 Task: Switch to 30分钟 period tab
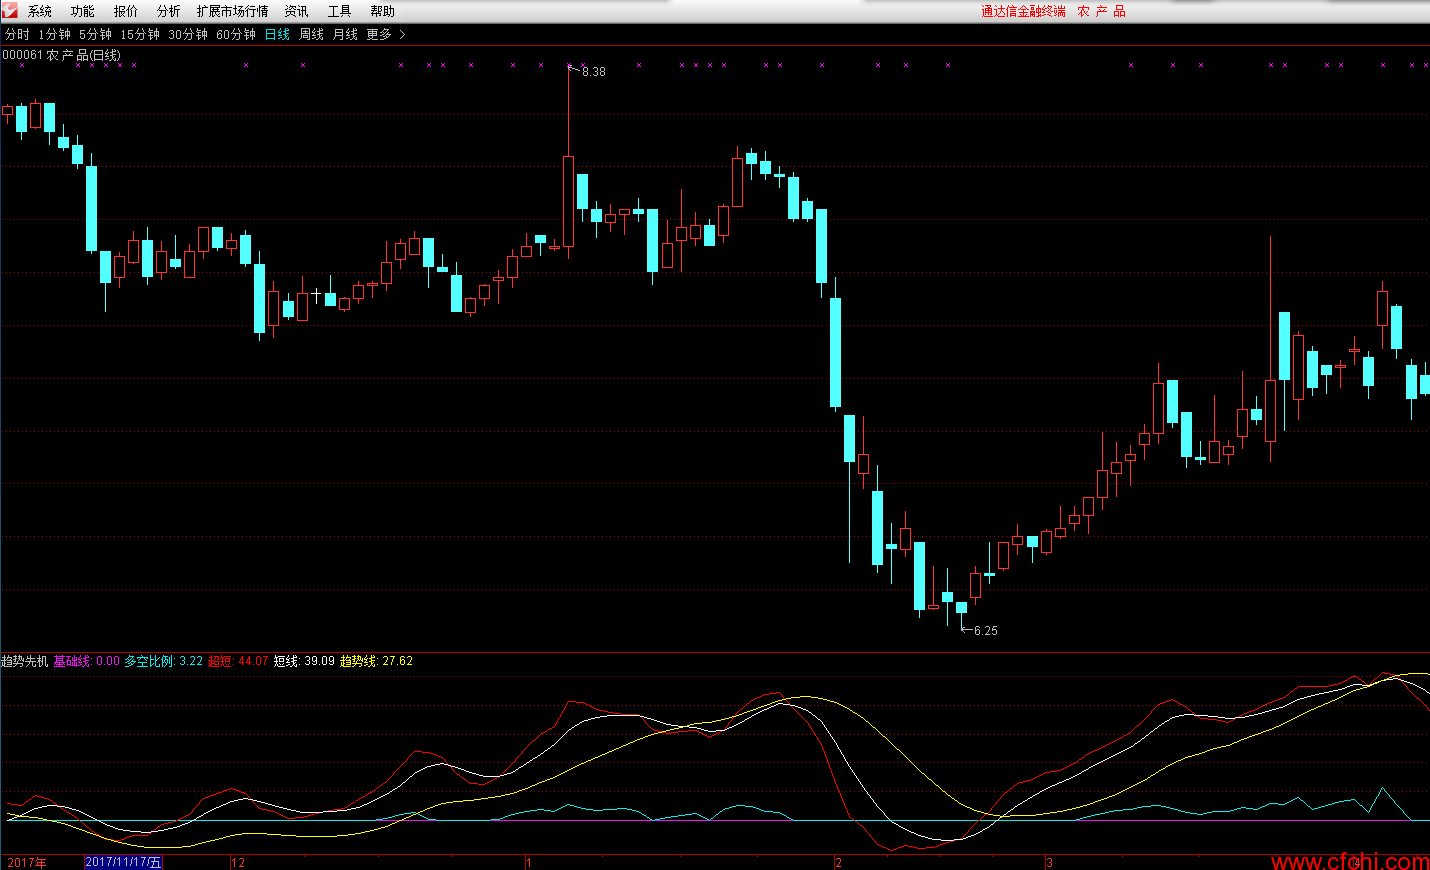[x=188, y=34]
